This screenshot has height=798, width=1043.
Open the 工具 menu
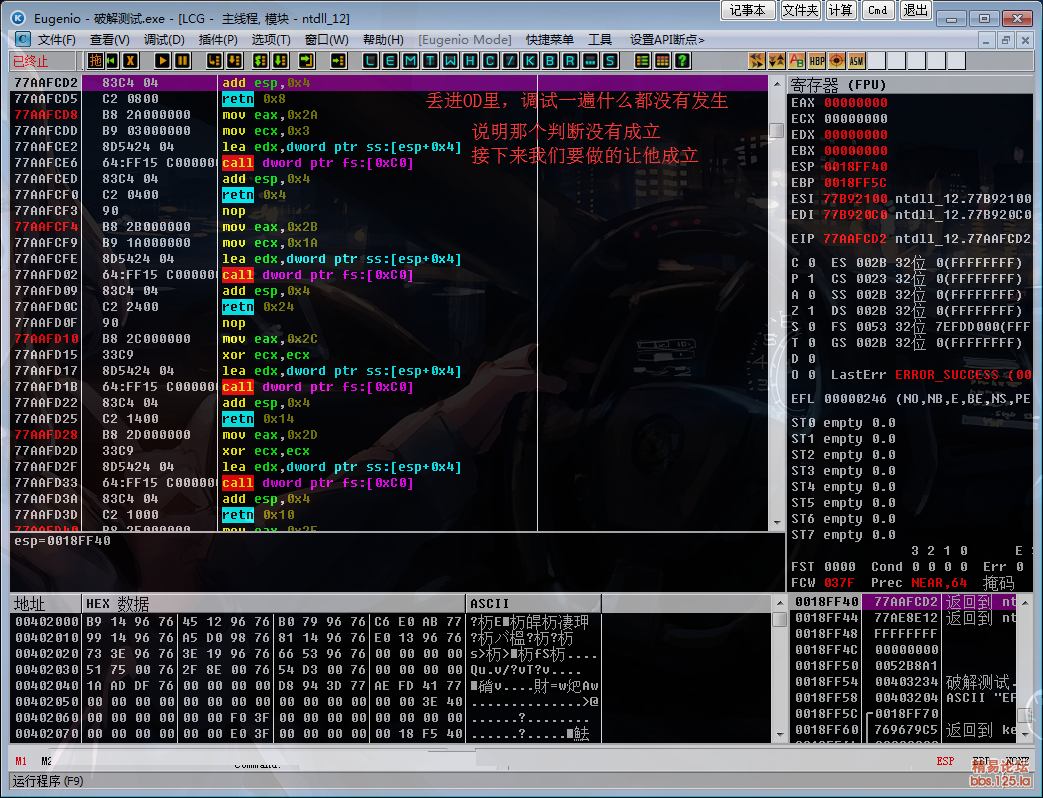pyautogui.click(x=600, y=40)
